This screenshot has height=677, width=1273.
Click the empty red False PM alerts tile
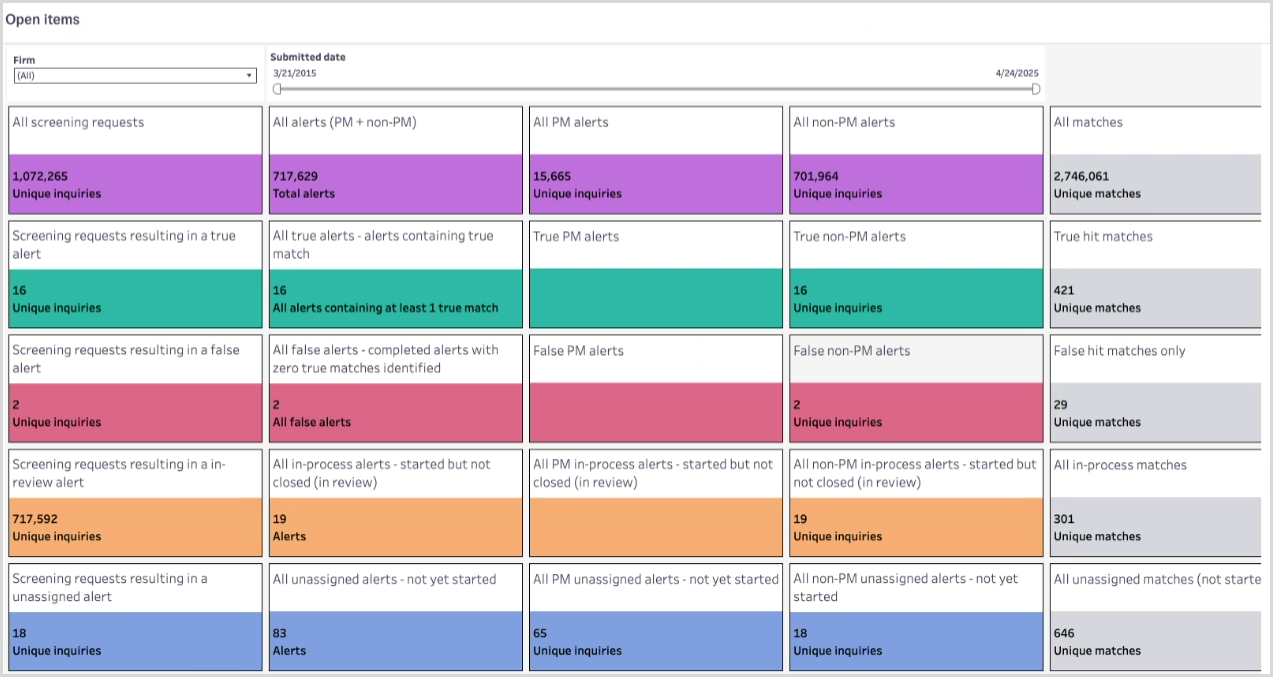click(655, 412)
